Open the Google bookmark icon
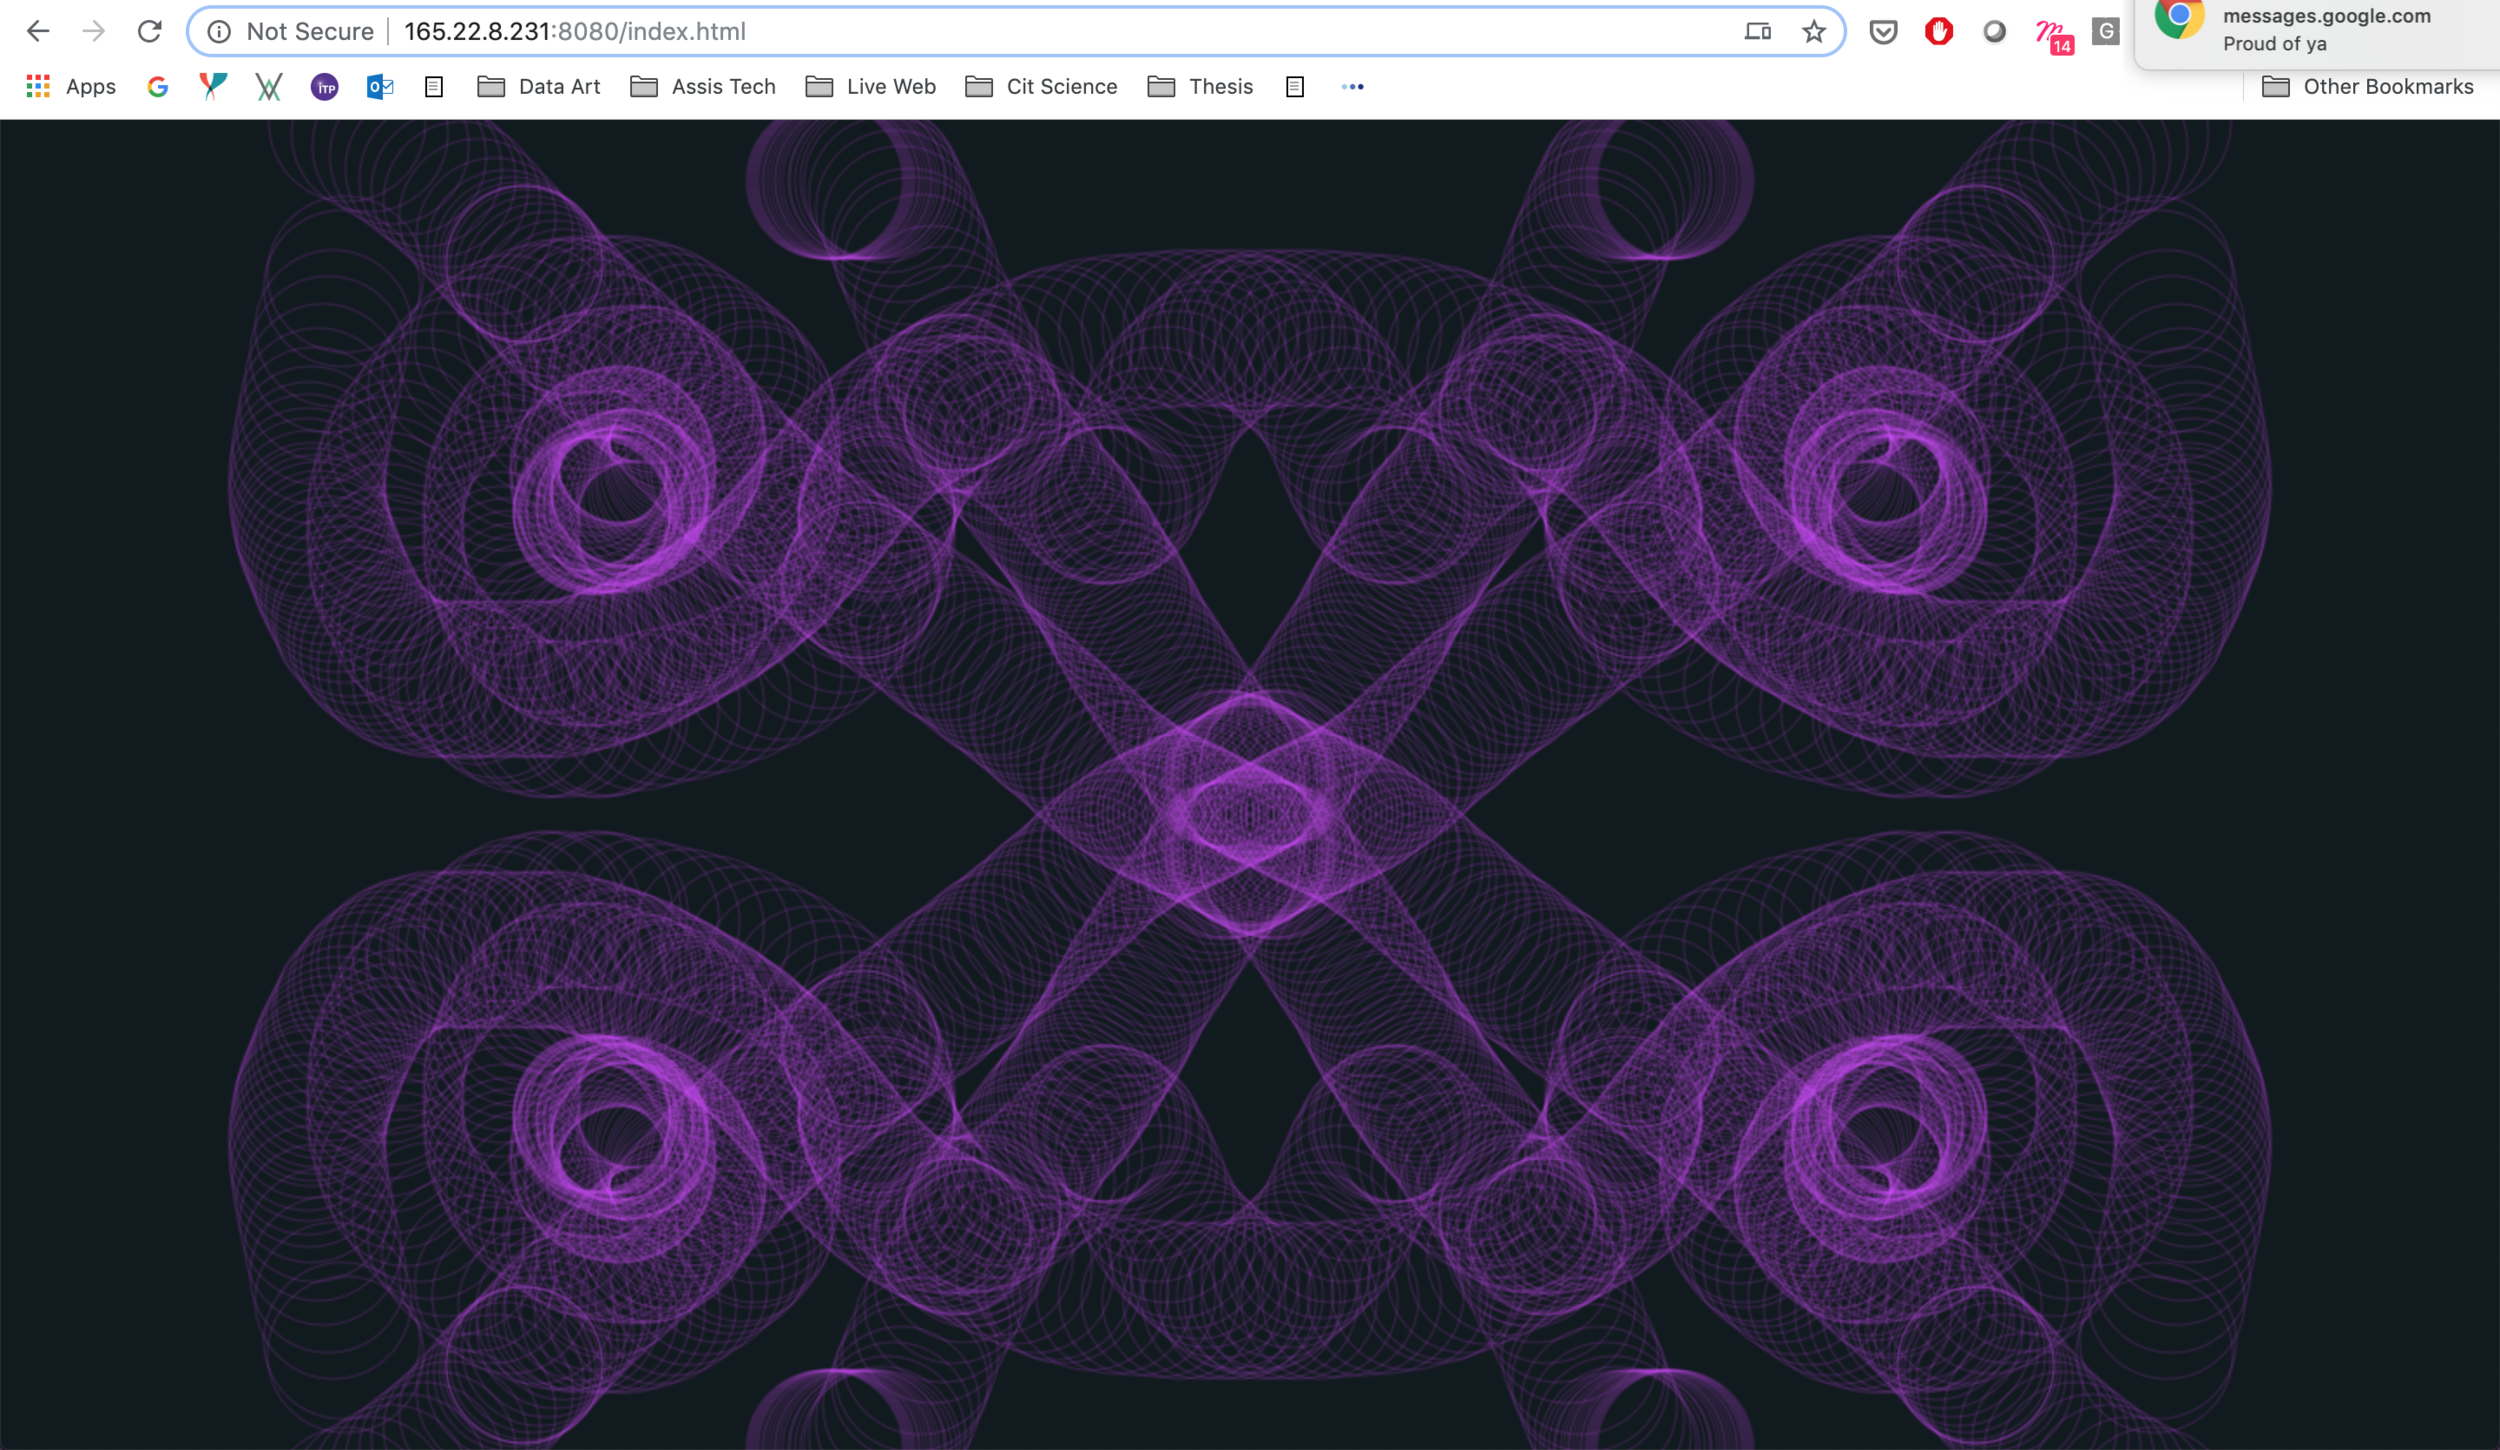 157,87
